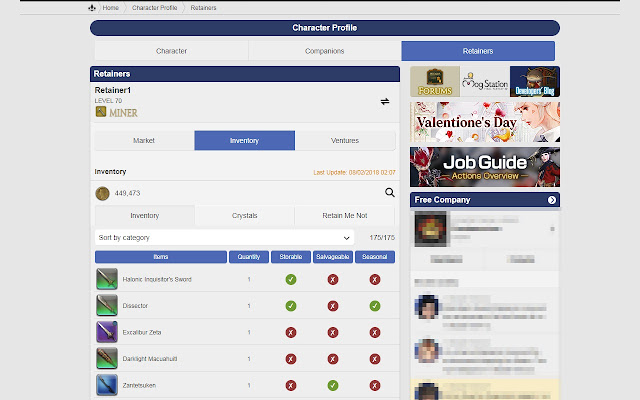Sort by the Items column header
This screenshot has height=400, width=640.
coord(161,257)
